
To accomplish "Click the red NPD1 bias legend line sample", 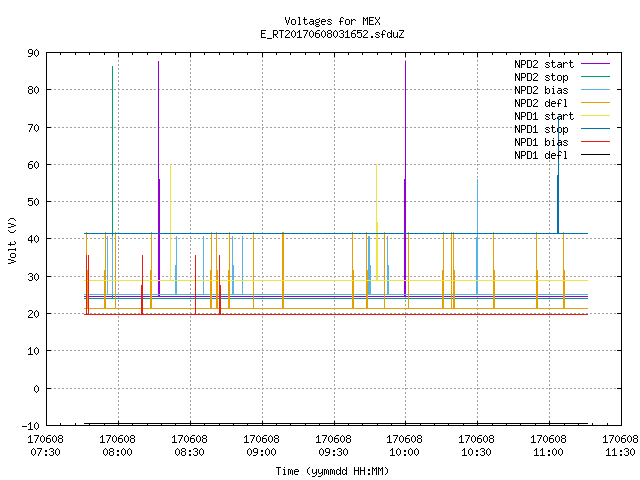I will 596,142.
